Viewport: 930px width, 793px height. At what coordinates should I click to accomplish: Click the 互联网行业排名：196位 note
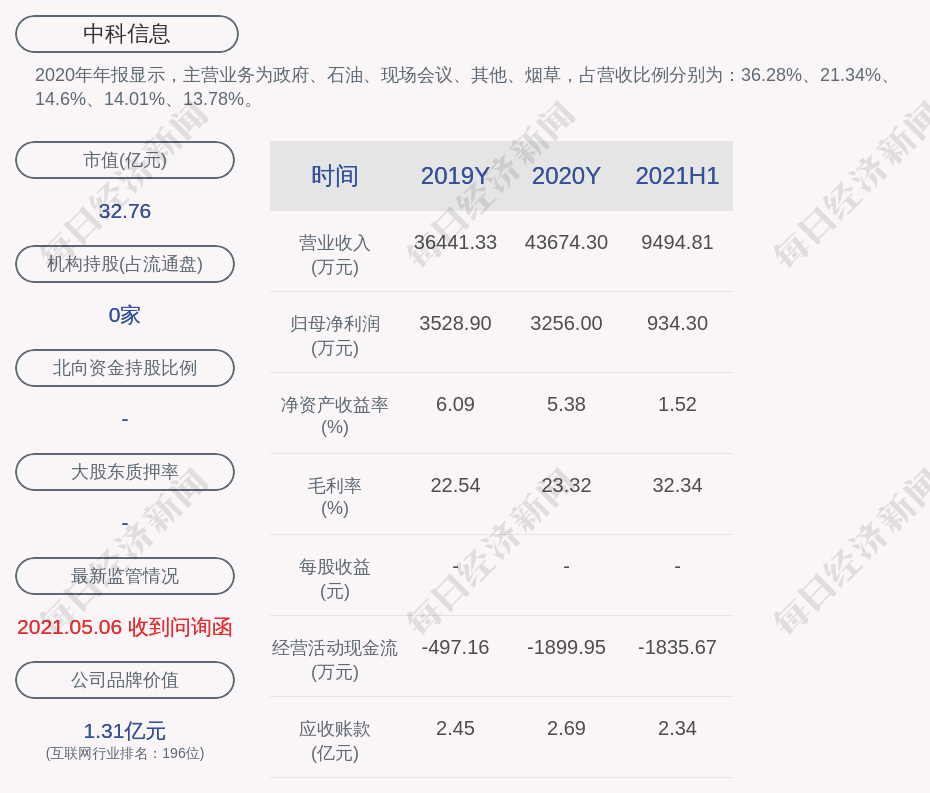point(125,753)
